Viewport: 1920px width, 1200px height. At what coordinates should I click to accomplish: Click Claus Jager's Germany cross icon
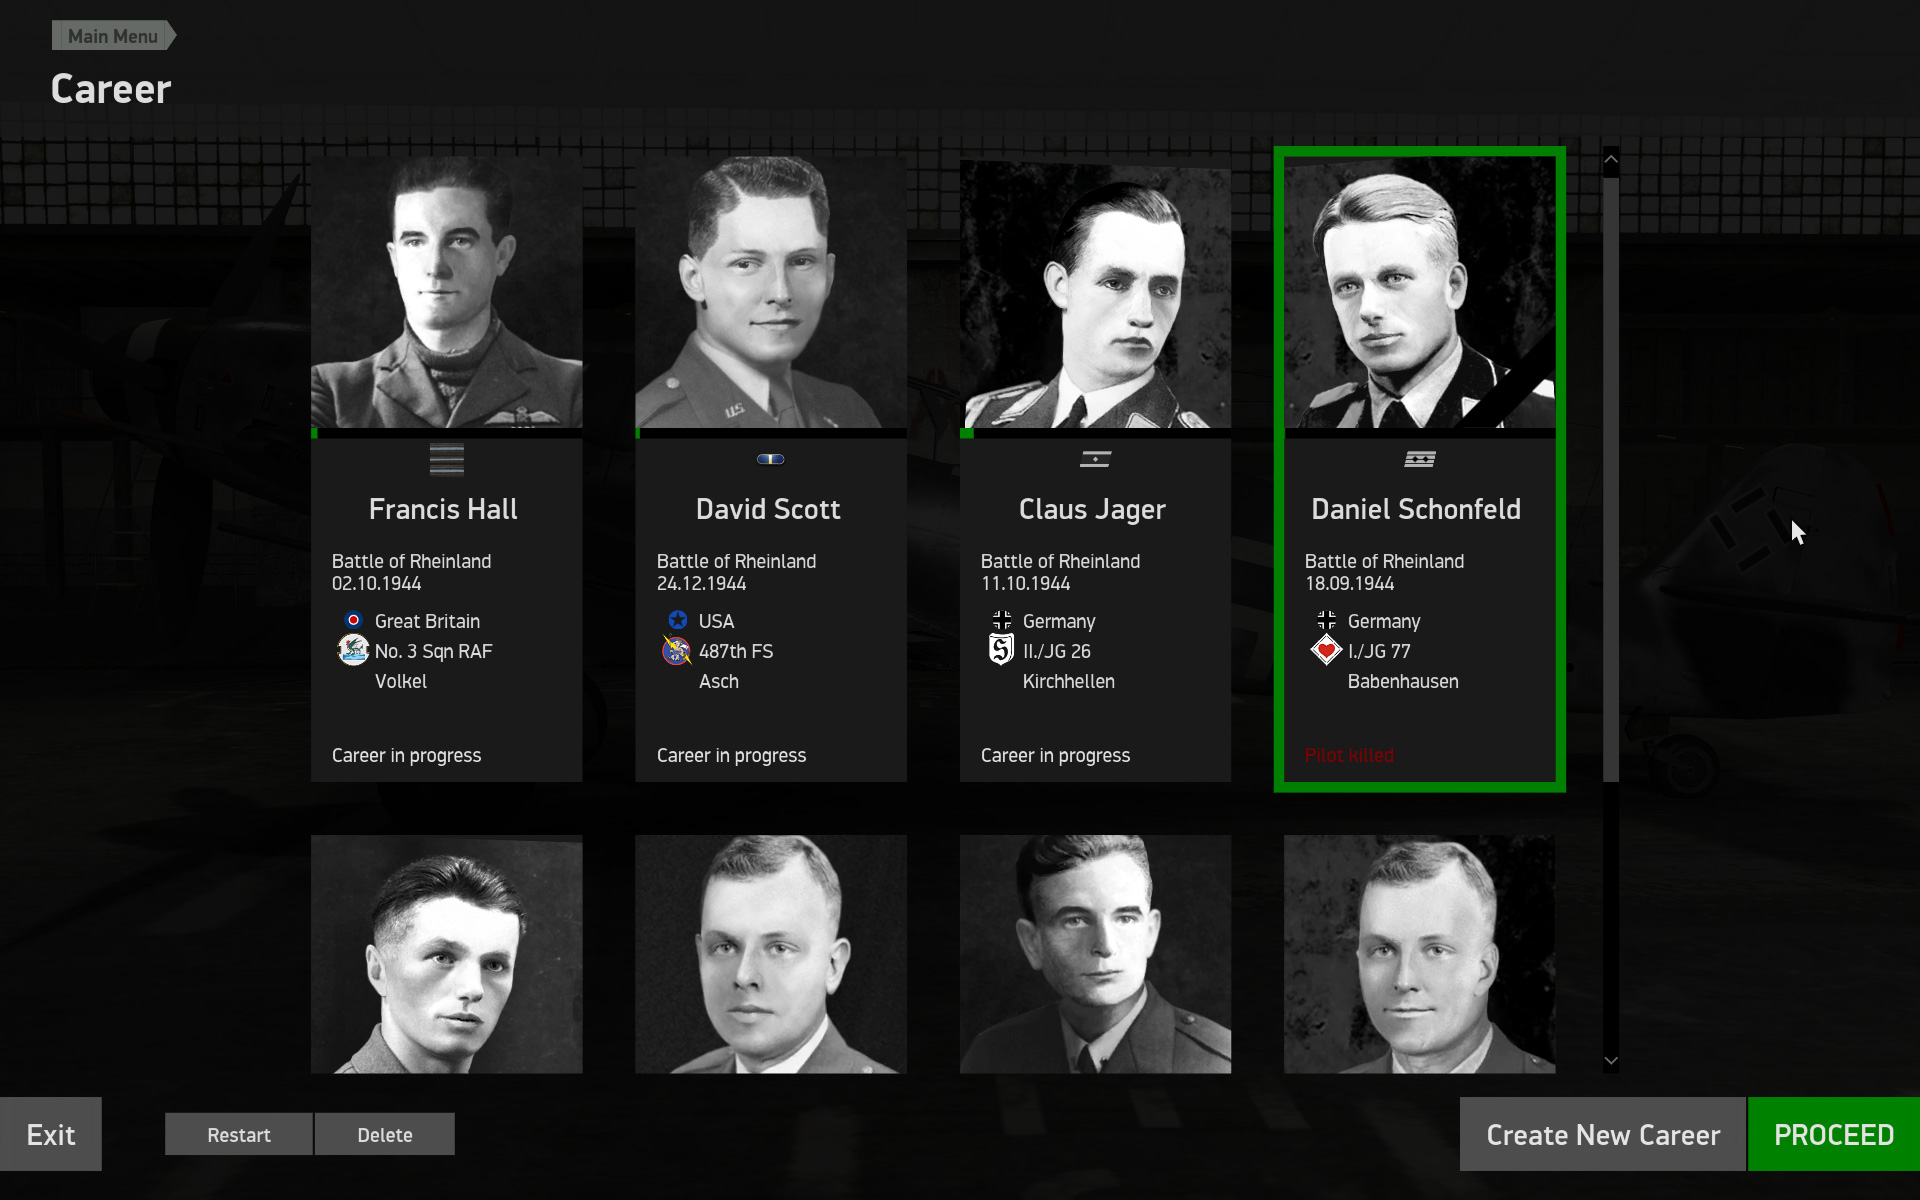pyautogui.click(x=1002, y=621)
